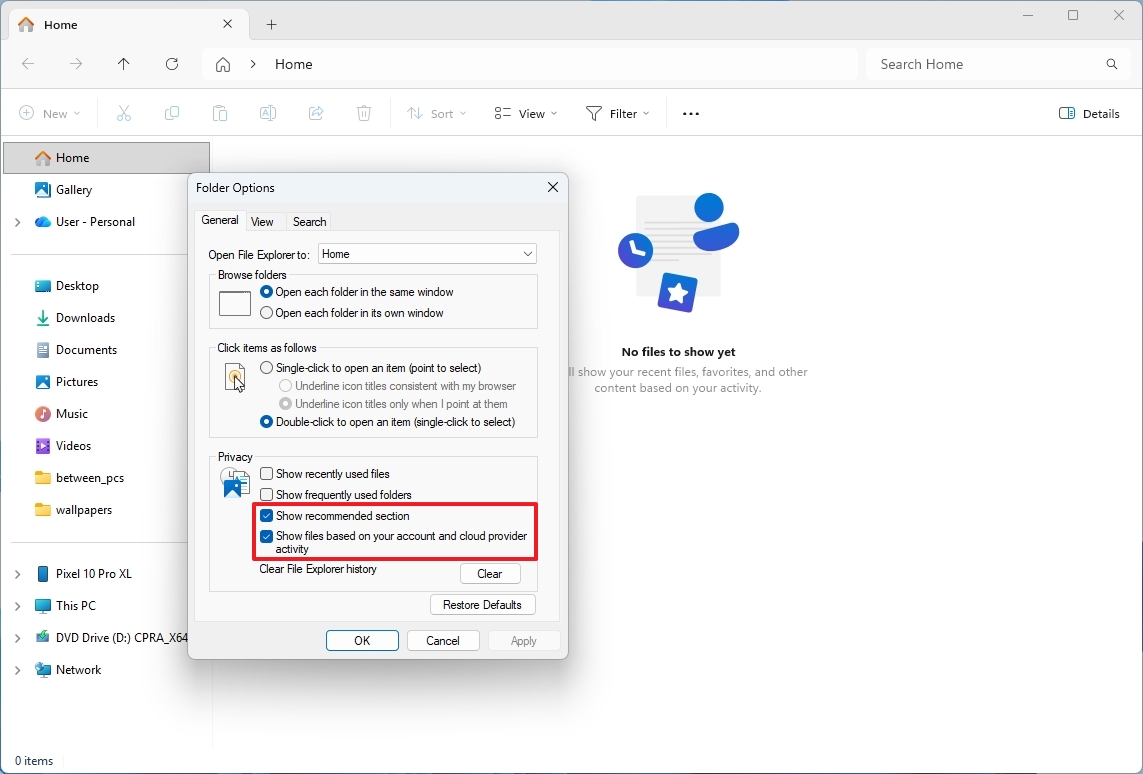Expand This PC in the sidebar
Screen dimensions: 1143x774
click(16, 605)
